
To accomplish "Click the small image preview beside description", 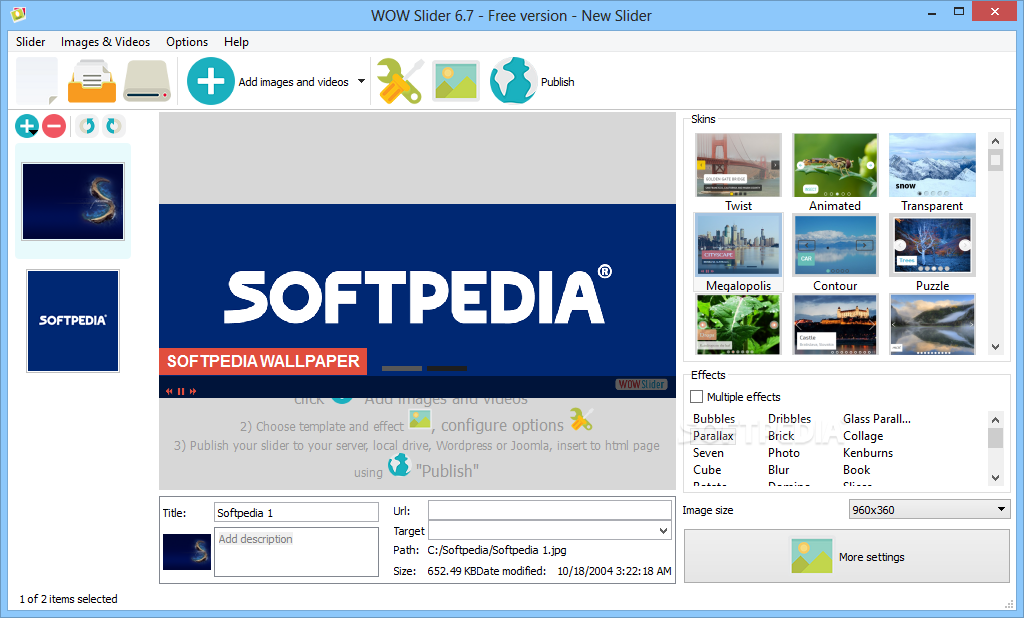I will [187, 552].
